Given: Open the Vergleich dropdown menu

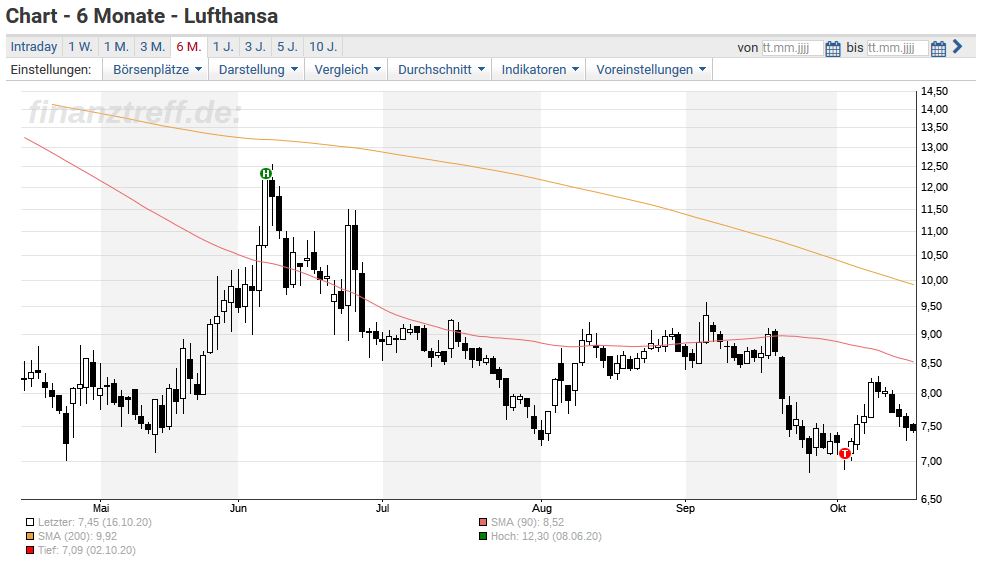Looking at the screenshot, I should [x=347, y=70].
